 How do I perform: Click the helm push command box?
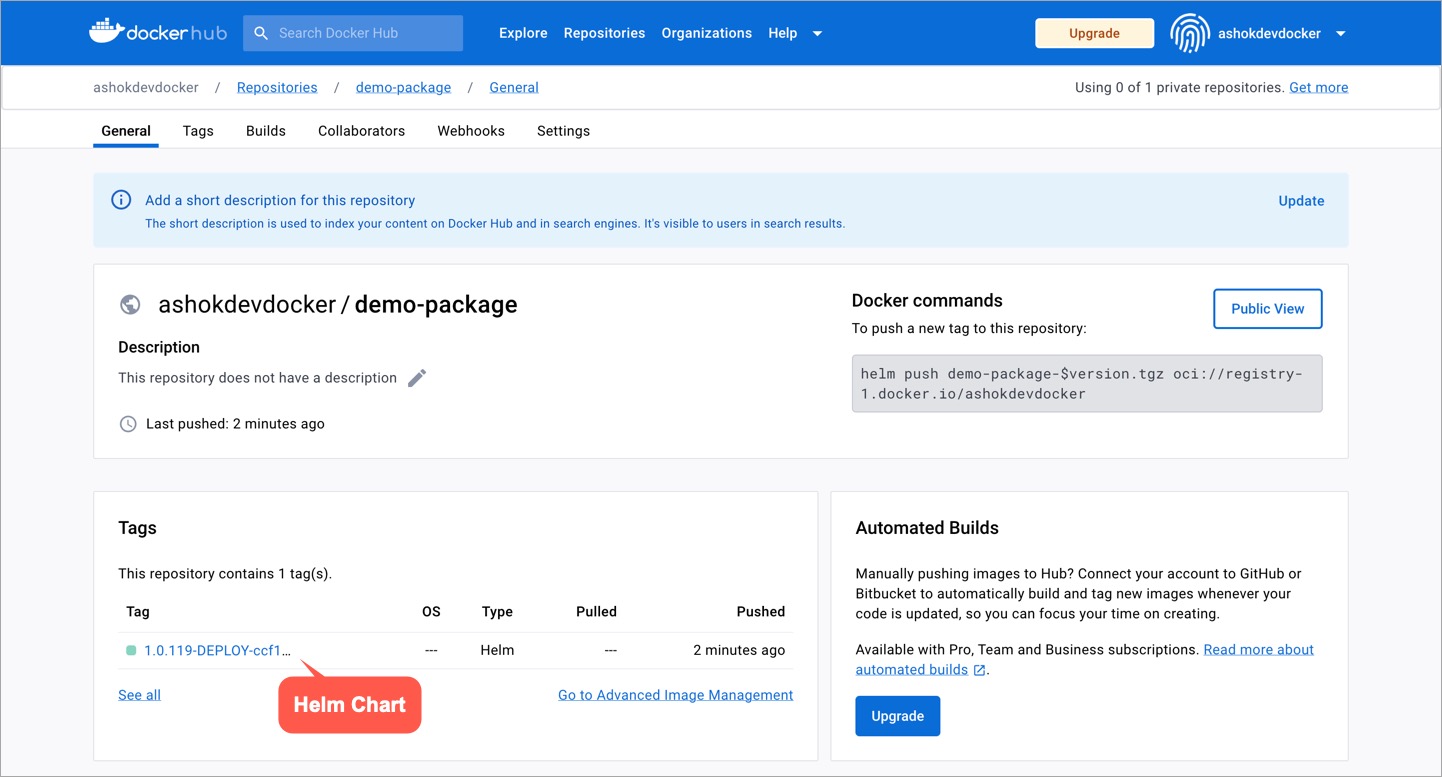[x=1086, y=384]
